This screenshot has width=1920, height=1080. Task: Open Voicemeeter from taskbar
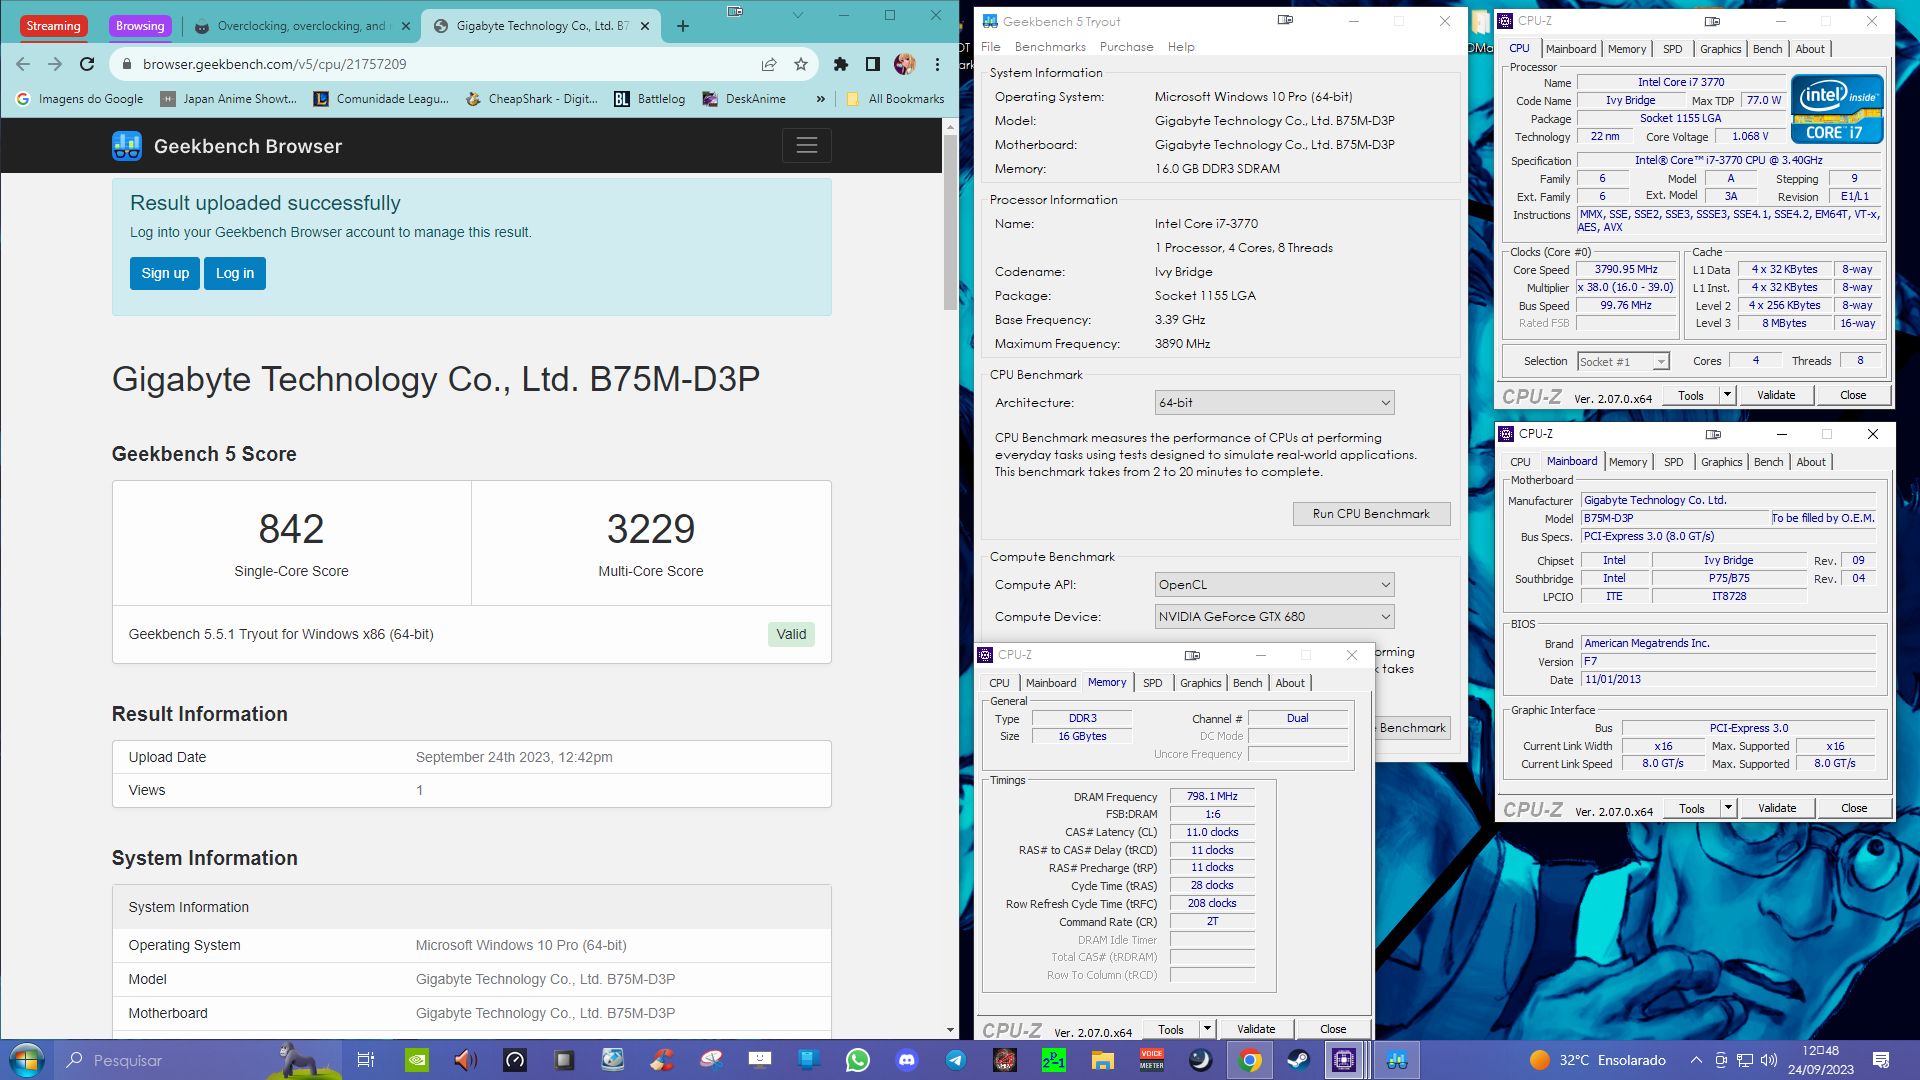pyautogui.click(x=1152, y=1060)
